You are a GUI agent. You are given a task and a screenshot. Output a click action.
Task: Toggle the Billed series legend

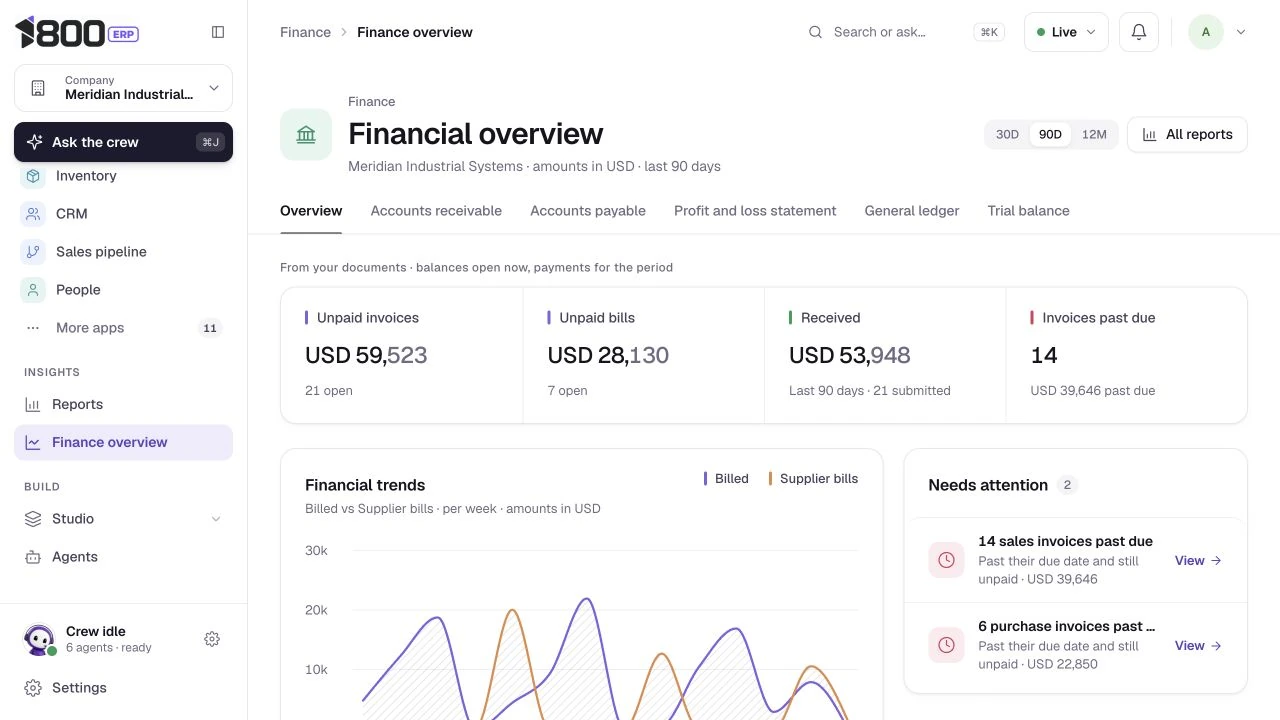[727, 479]
